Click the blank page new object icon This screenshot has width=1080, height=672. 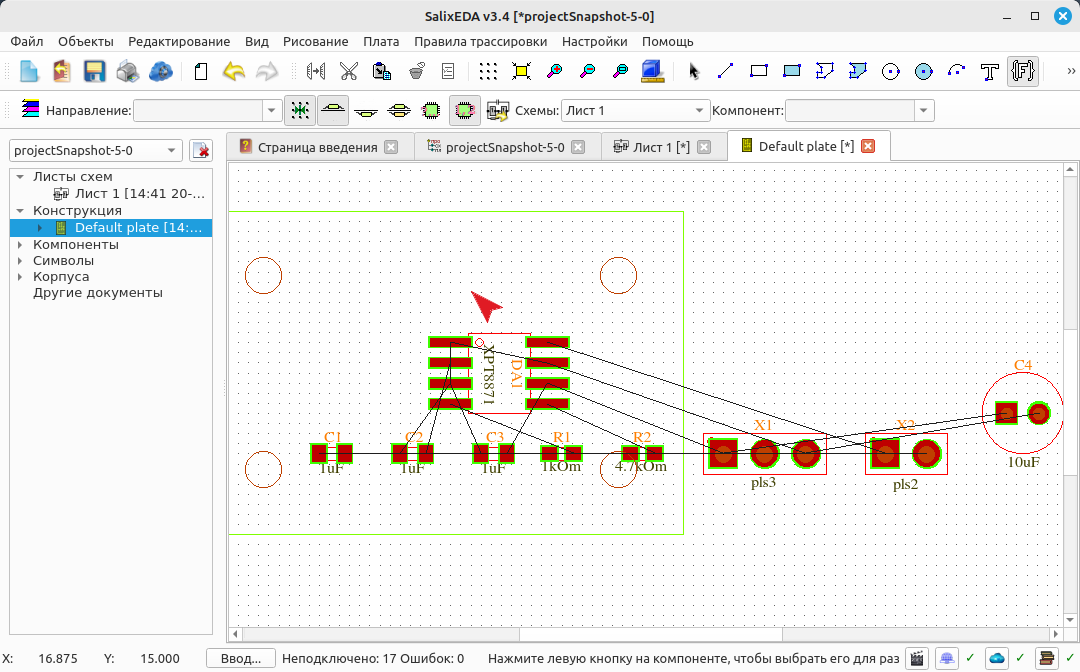200,71
